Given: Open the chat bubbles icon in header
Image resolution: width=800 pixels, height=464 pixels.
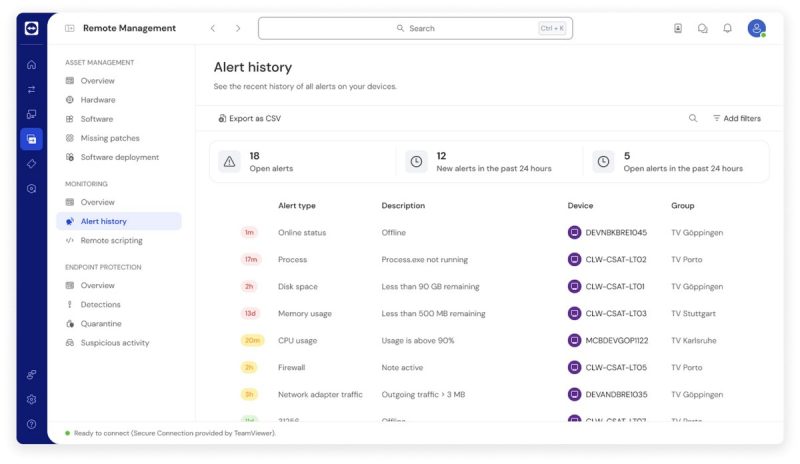Looking at the screenshot, I should tap(703, 28).
